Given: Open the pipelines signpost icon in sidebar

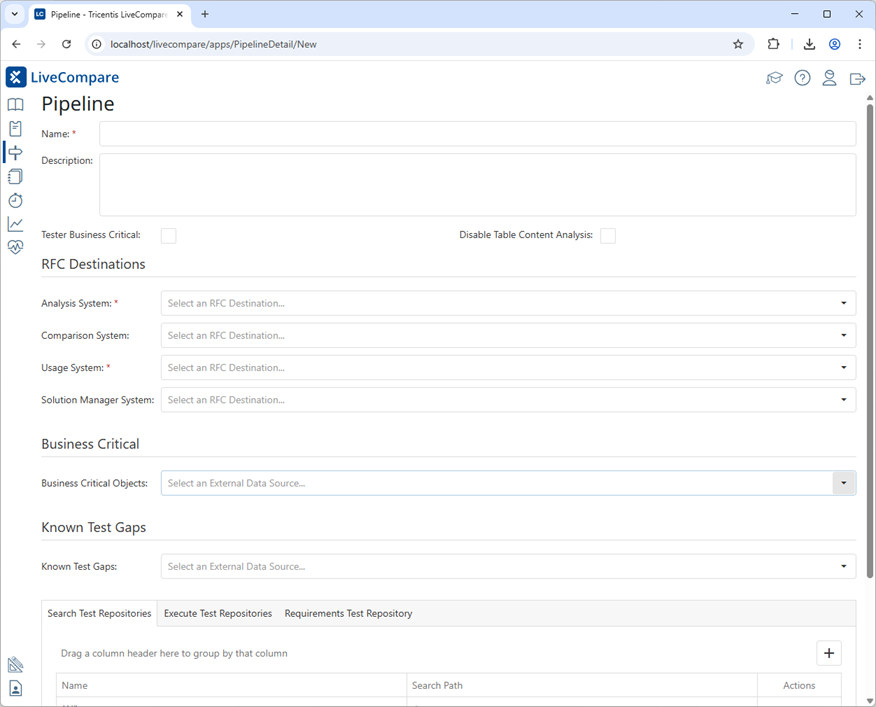Looking at the screenshot, I should pos(15,152).
